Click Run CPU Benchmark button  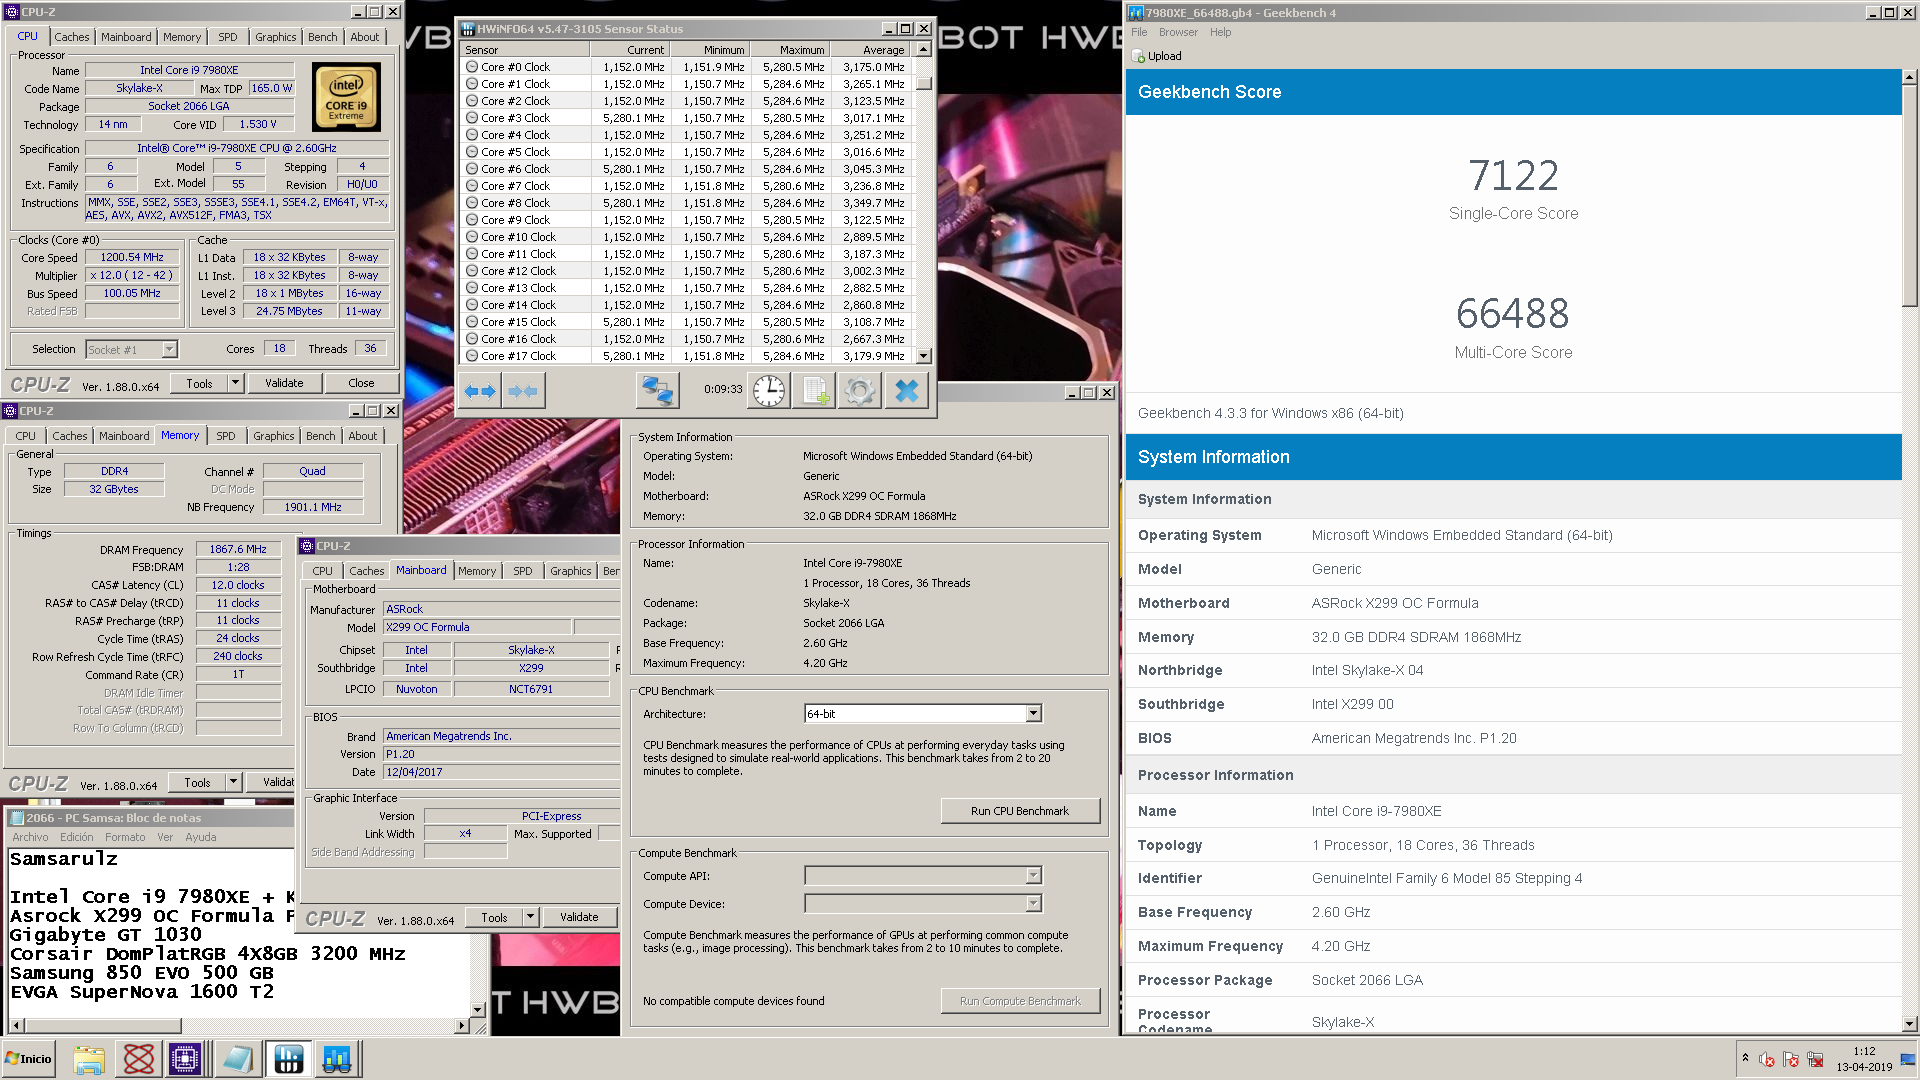point(1020,811)
